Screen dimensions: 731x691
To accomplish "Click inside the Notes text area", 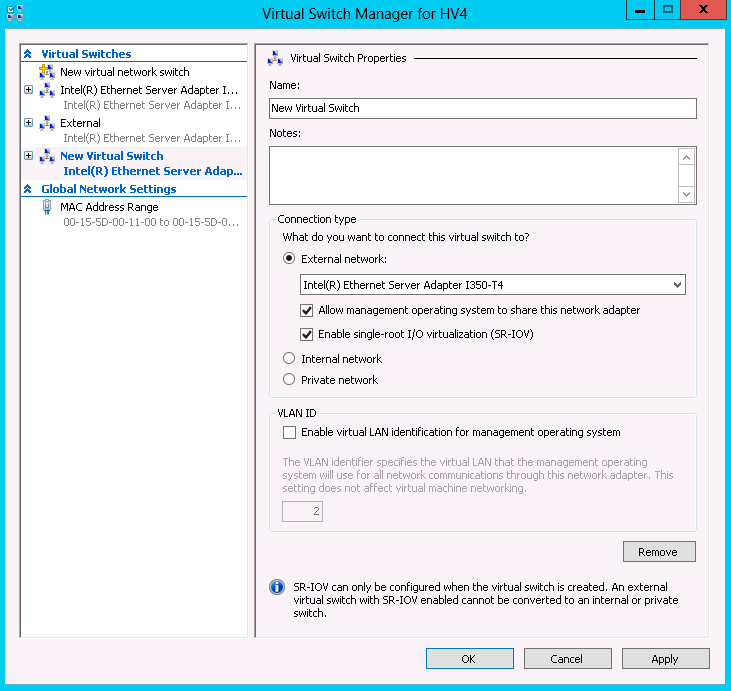I will tap(473, 175).
